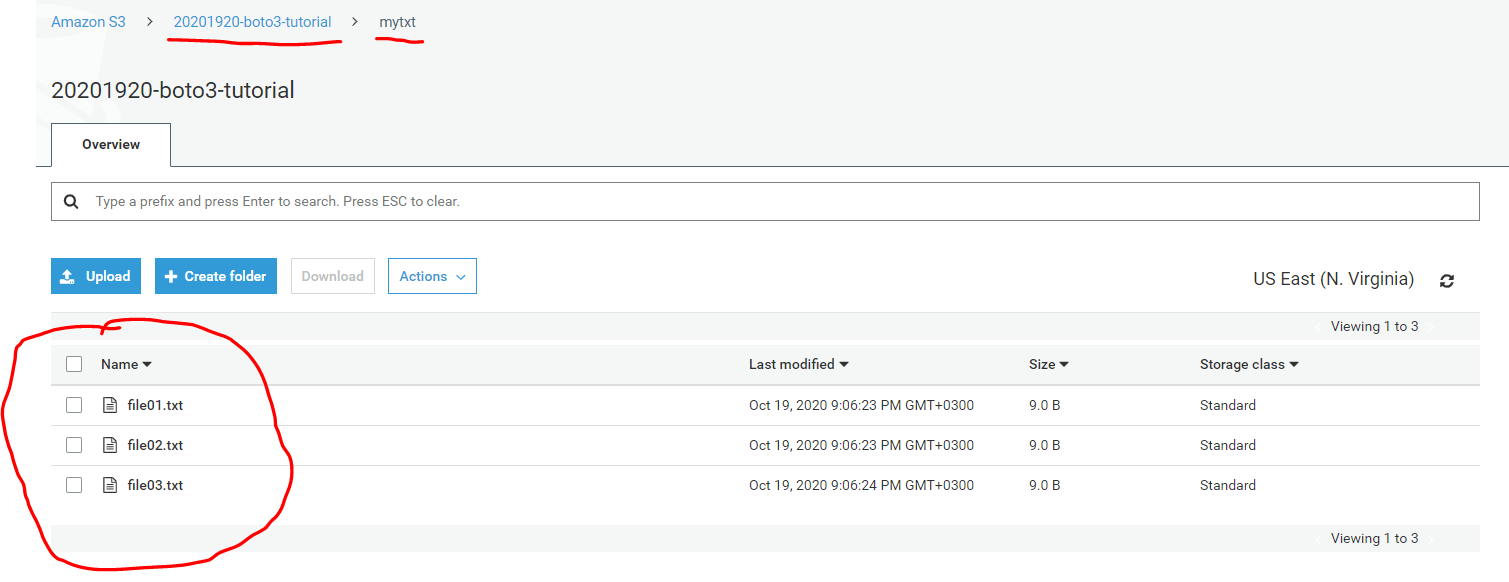Click the bottom pagination arrow after Viewing 1 to 3
Image resolution: width=1509 pixels, height=582 pixels.
click(x=1430, y=538)
